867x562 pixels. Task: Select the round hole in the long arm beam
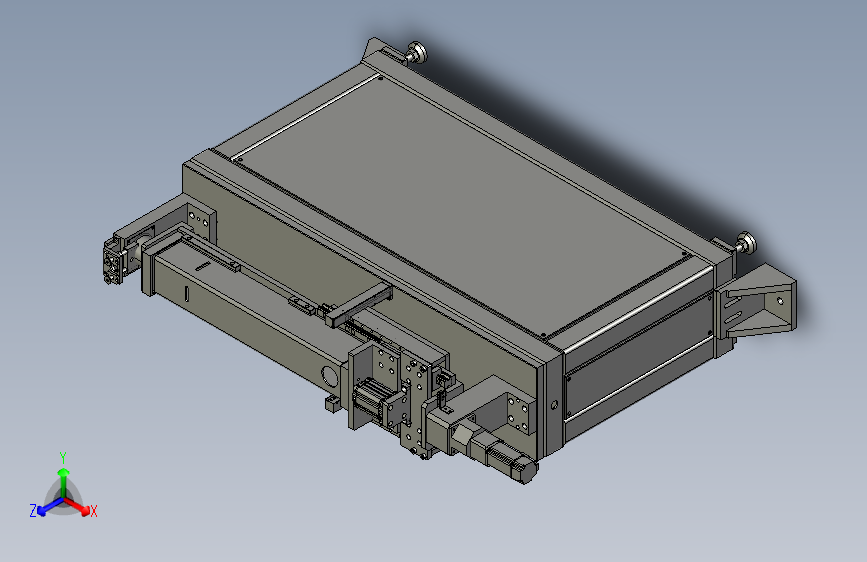(x=328, y=376)
